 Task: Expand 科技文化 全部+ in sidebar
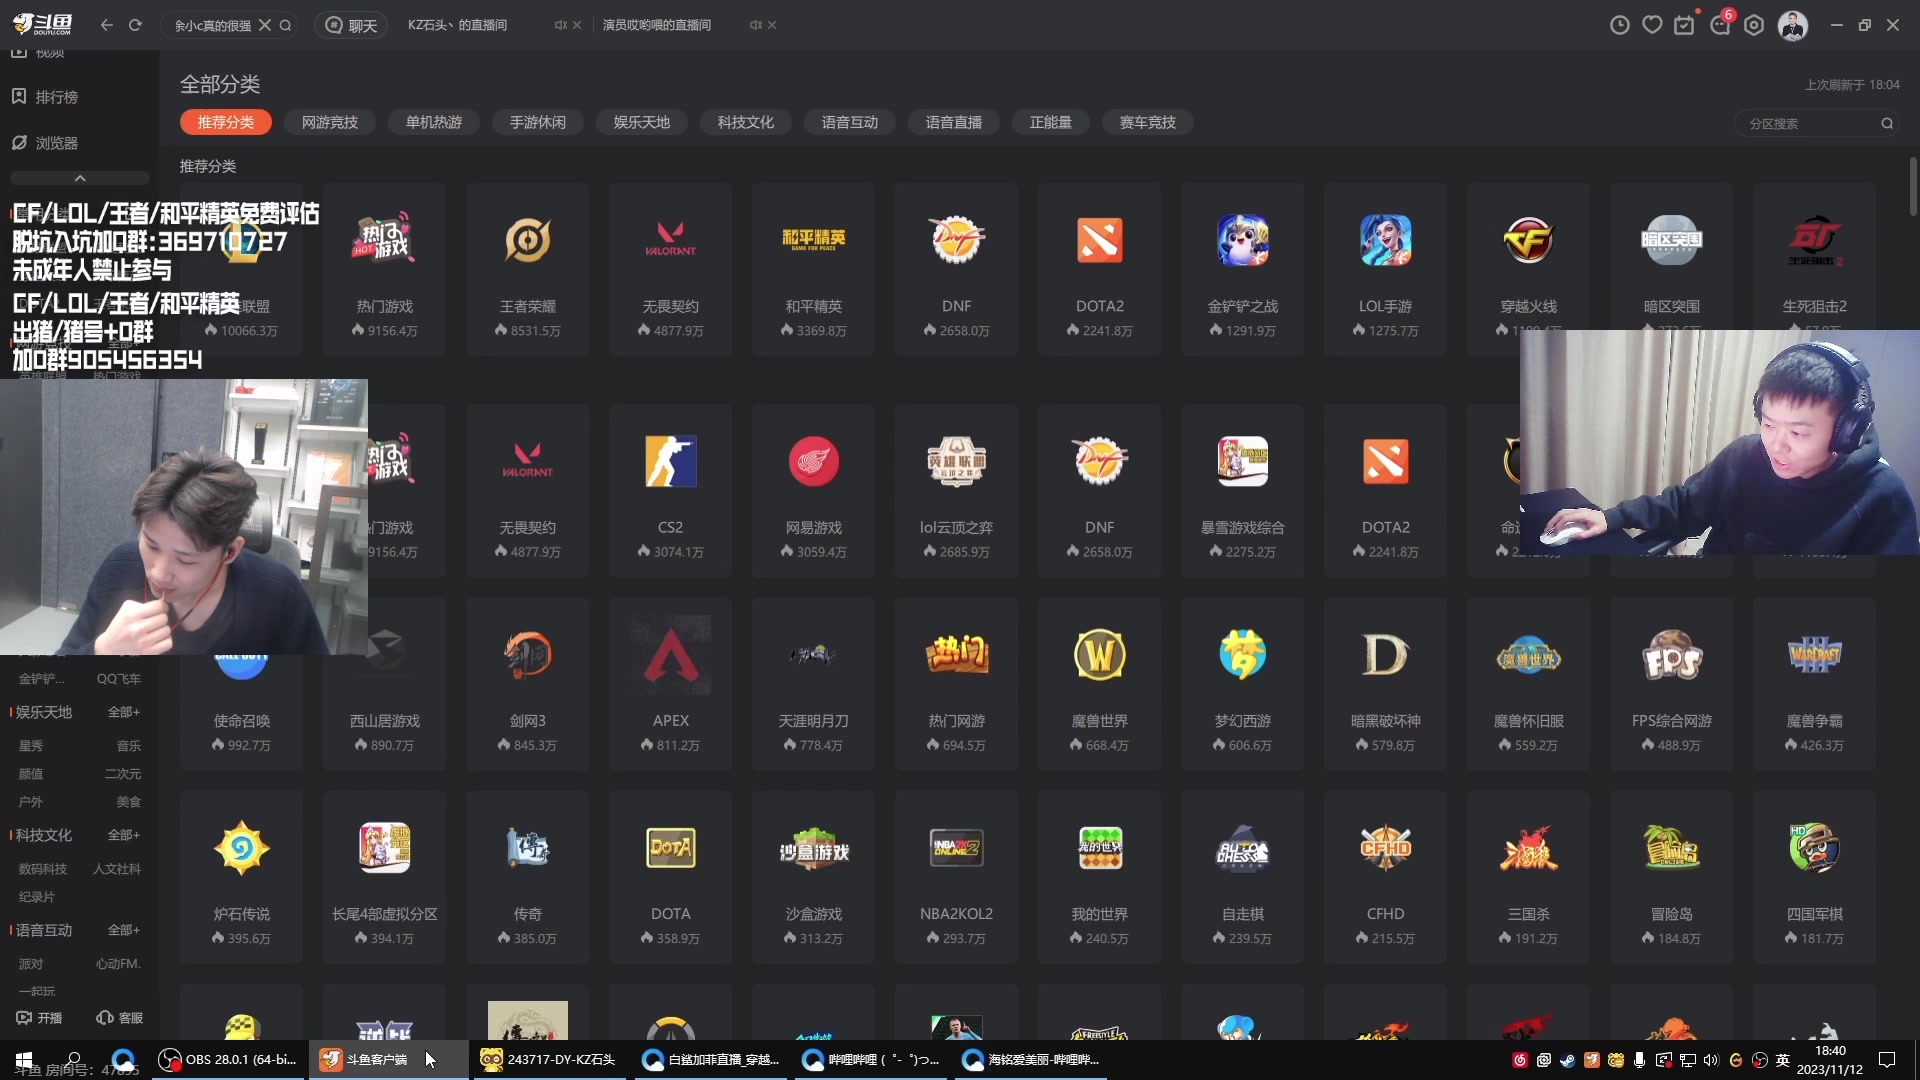click(123, 835)
